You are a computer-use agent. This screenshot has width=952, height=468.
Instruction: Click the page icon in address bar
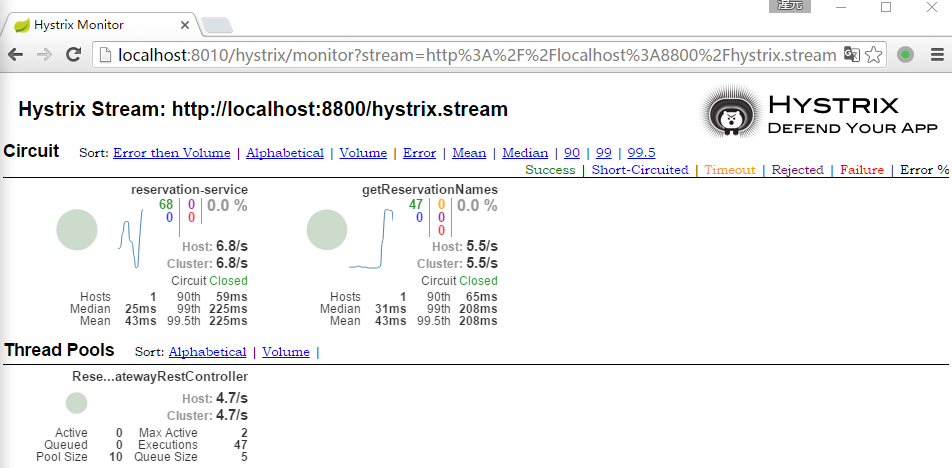[x=106, y=55]
